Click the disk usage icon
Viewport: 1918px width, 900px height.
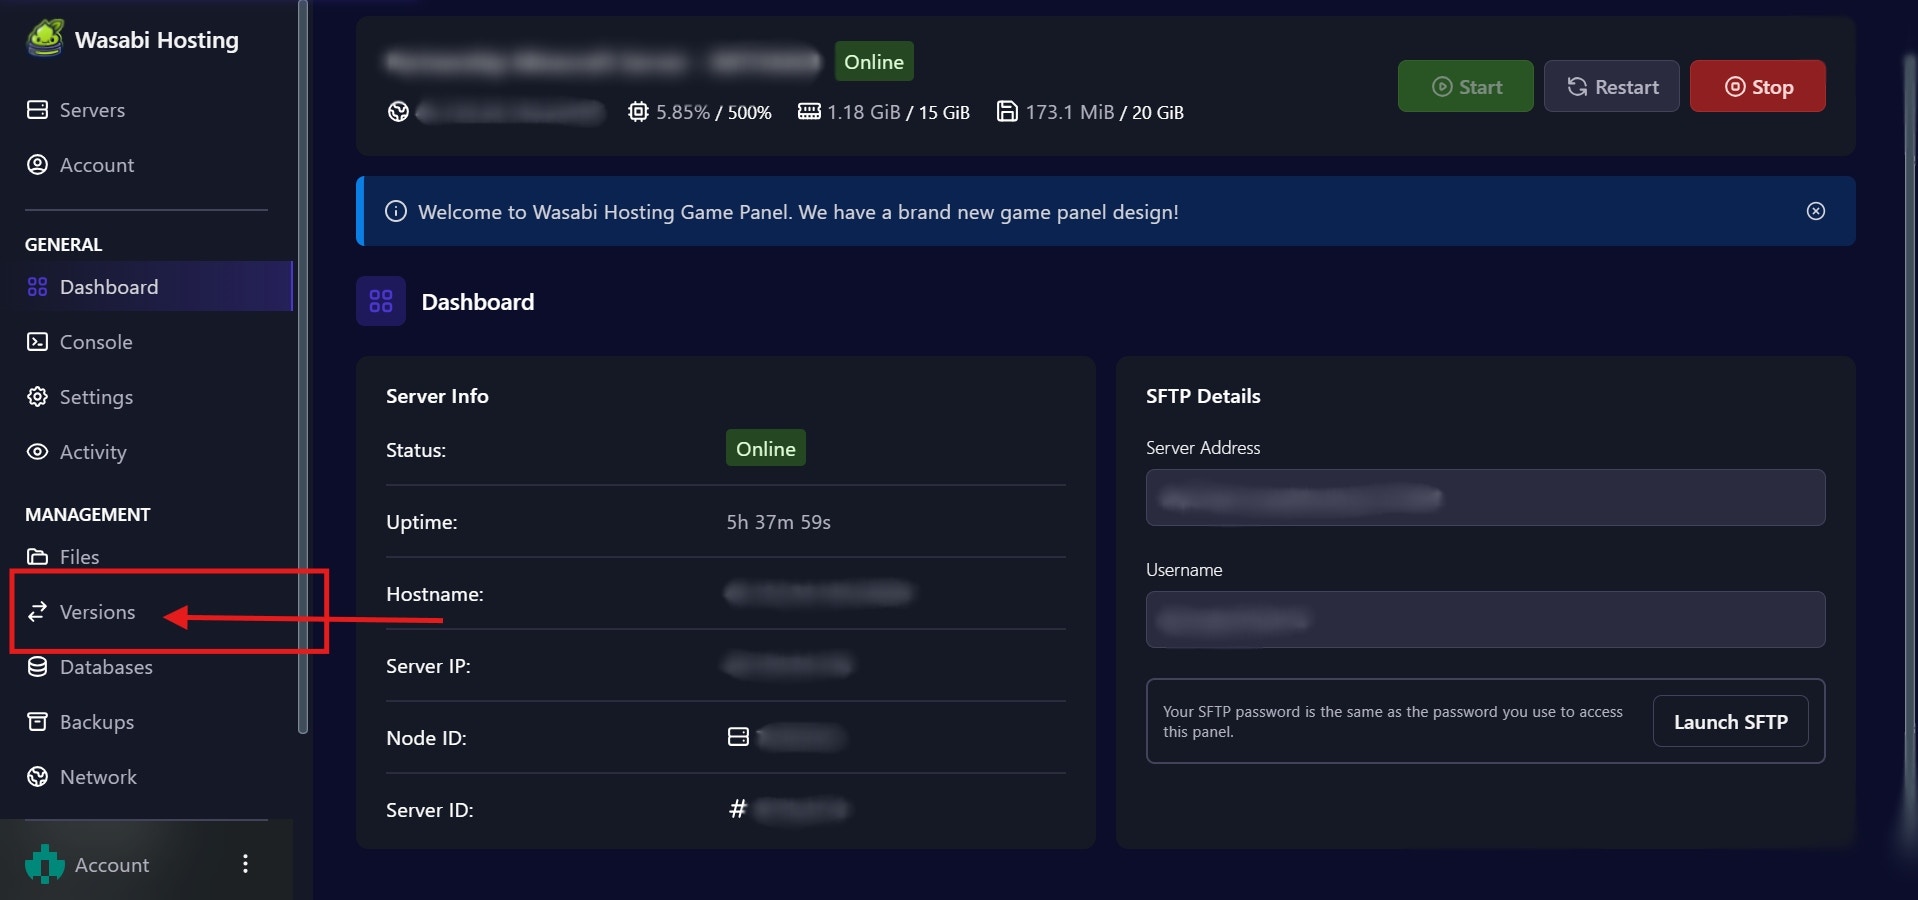coord(1007,111)
